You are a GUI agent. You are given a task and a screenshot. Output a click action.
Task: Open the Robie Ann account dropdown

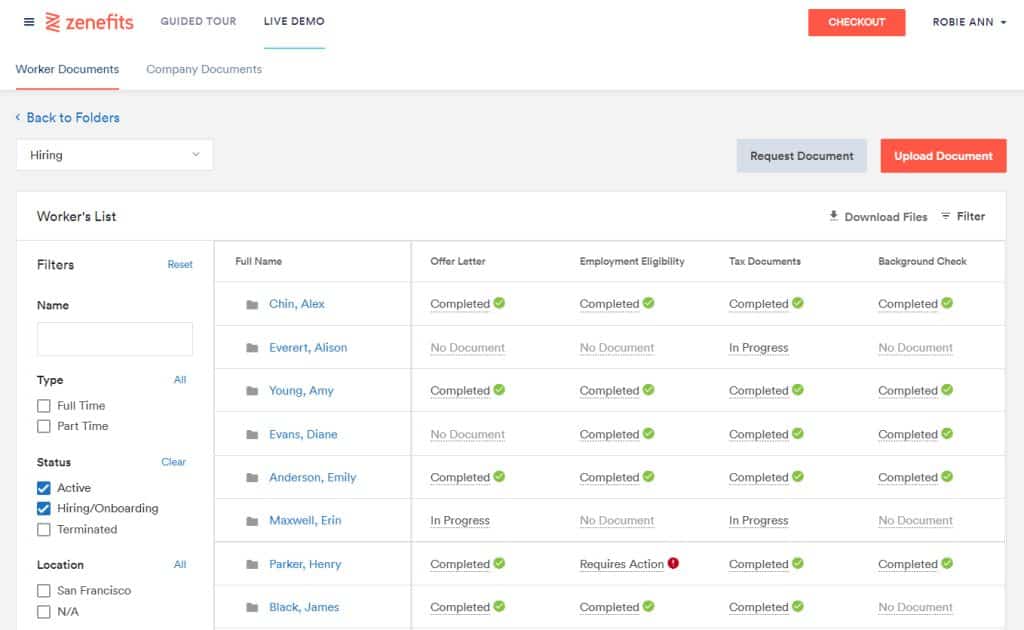969,22
